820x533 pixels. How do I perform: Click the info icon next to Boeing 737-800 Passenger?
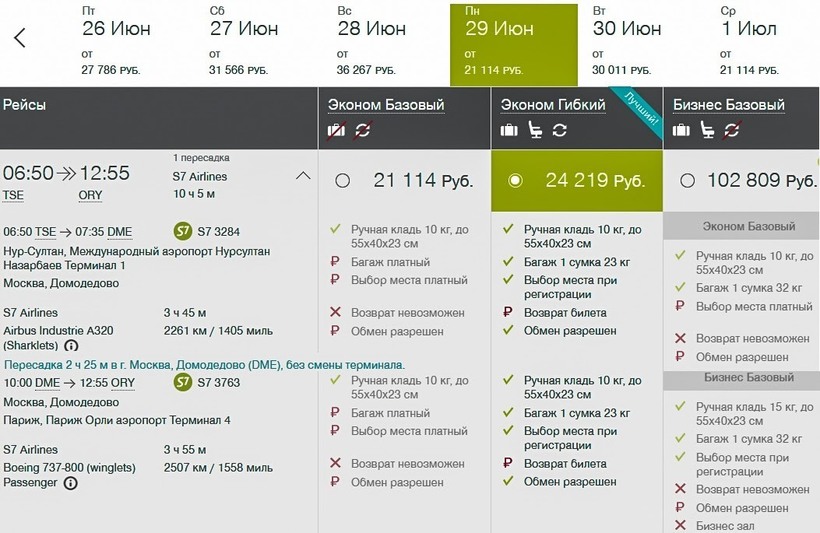click(70, 483)
